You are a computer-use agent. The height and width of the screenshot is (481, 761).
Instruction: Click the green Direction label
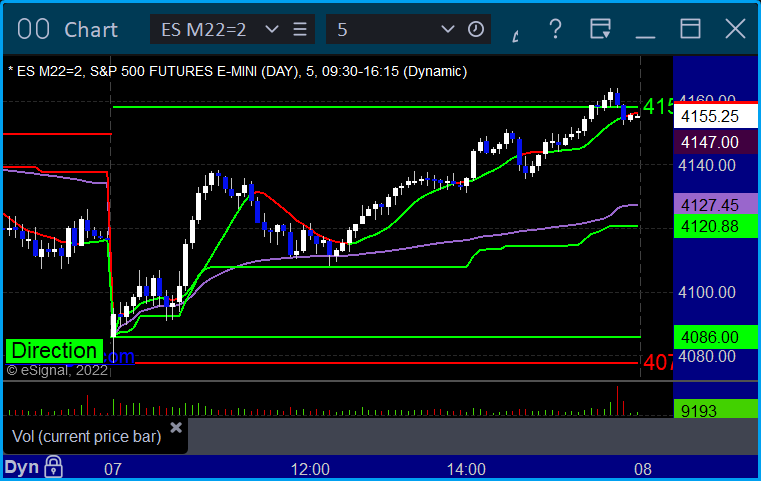pos(54,351)
